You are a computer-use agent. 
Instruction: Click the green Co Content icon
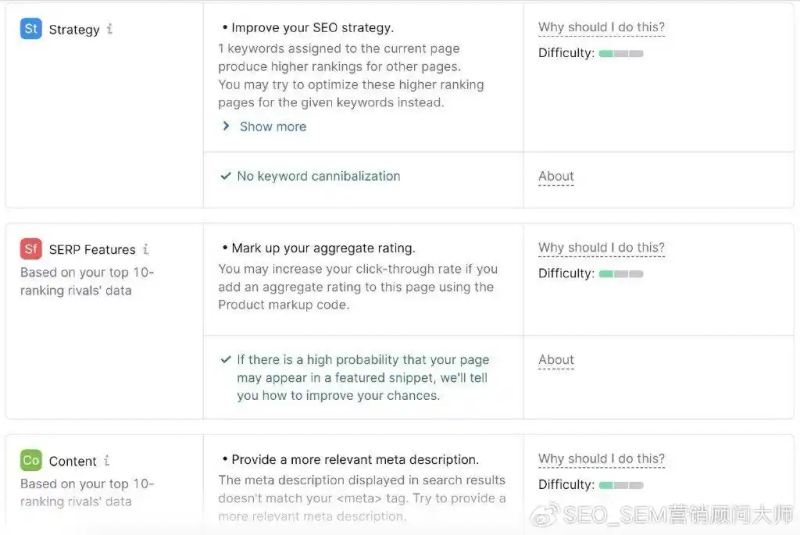(31, 460)
